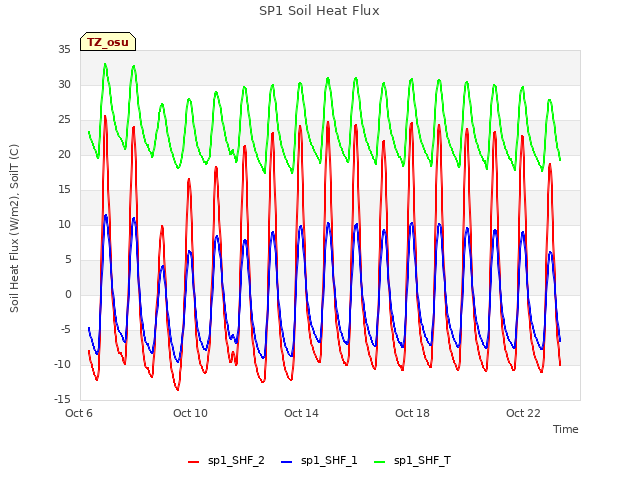The width and height of the screenshot is (640, 480).
Task: Click the 0 y-axis tick label
Action: tap(68, 295)
